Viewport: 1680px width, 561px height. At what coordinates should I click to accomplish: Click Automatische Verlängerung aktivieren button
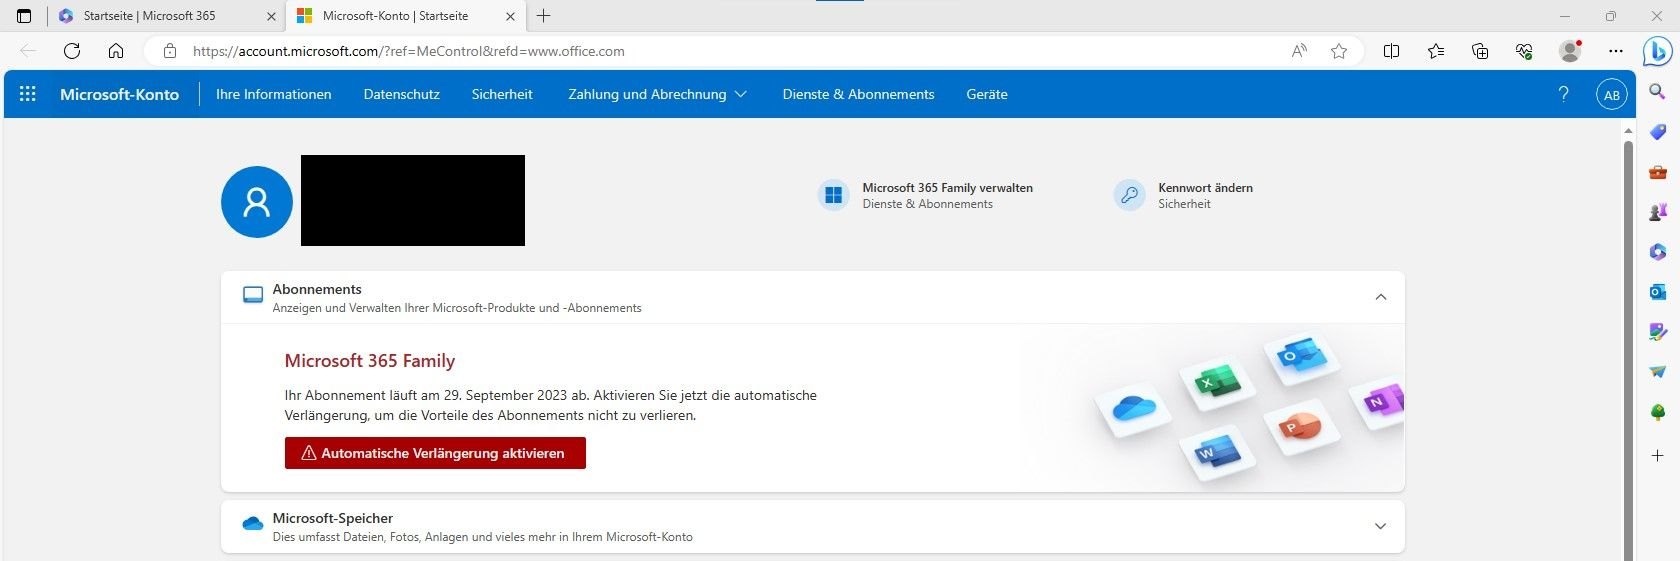point(435,453)
